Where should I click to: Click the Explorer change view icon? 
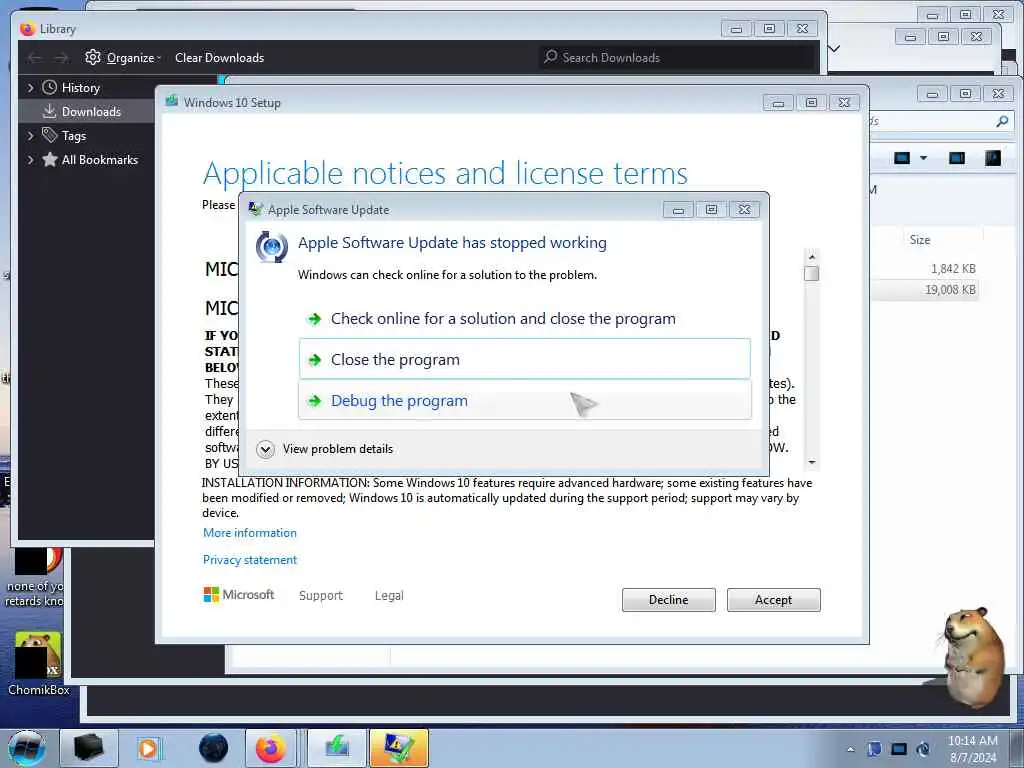[x=902, y=158]
